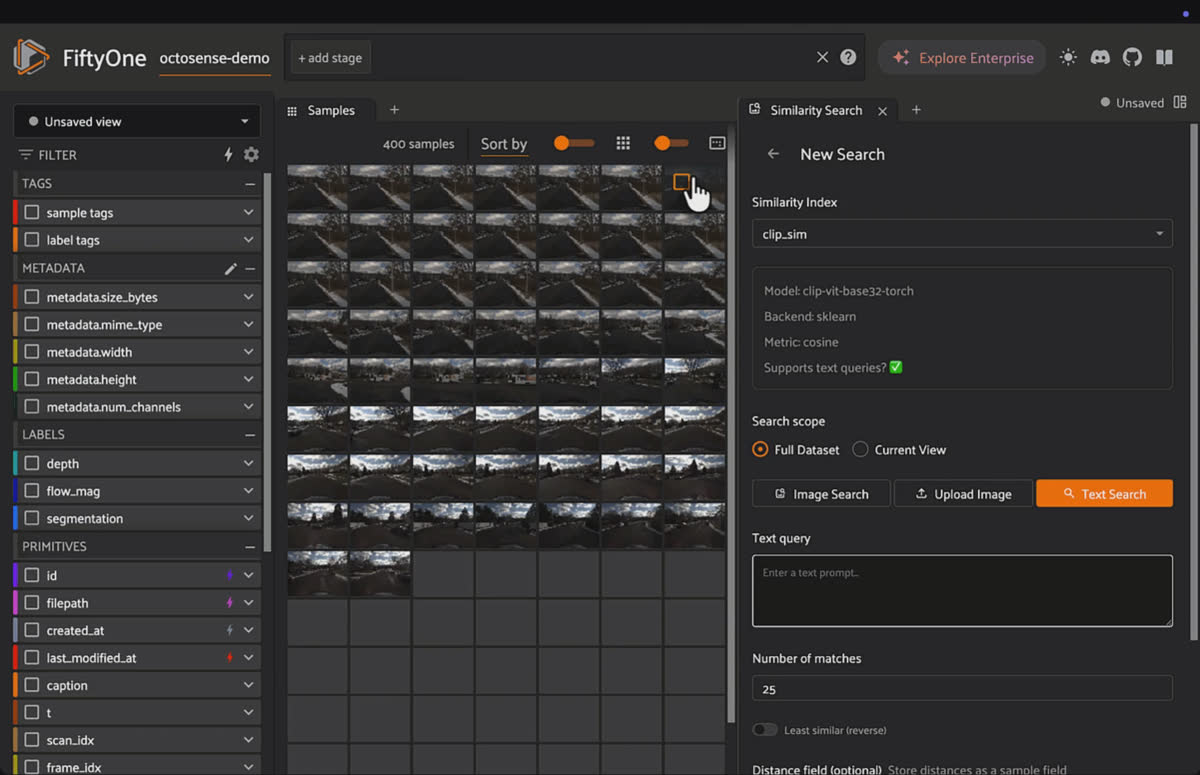
Task: Expand the flow_mag field chevron
Action: (x=248, y=491)
